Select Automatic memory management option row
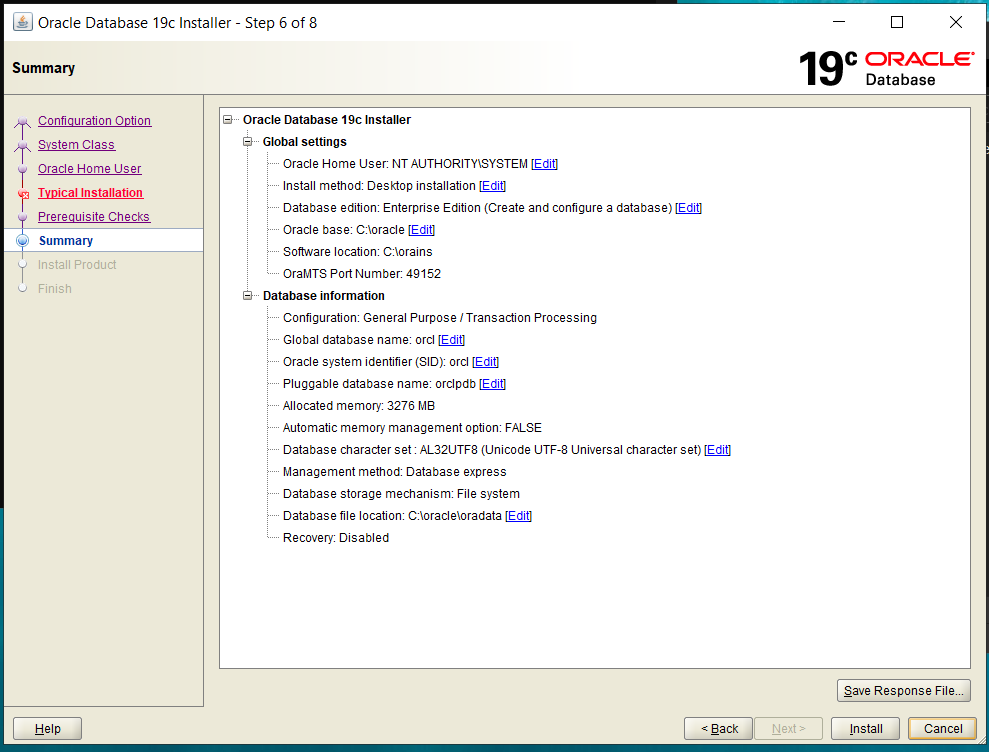This screenshot has height=752, width=989. click(x=413, y=428)
